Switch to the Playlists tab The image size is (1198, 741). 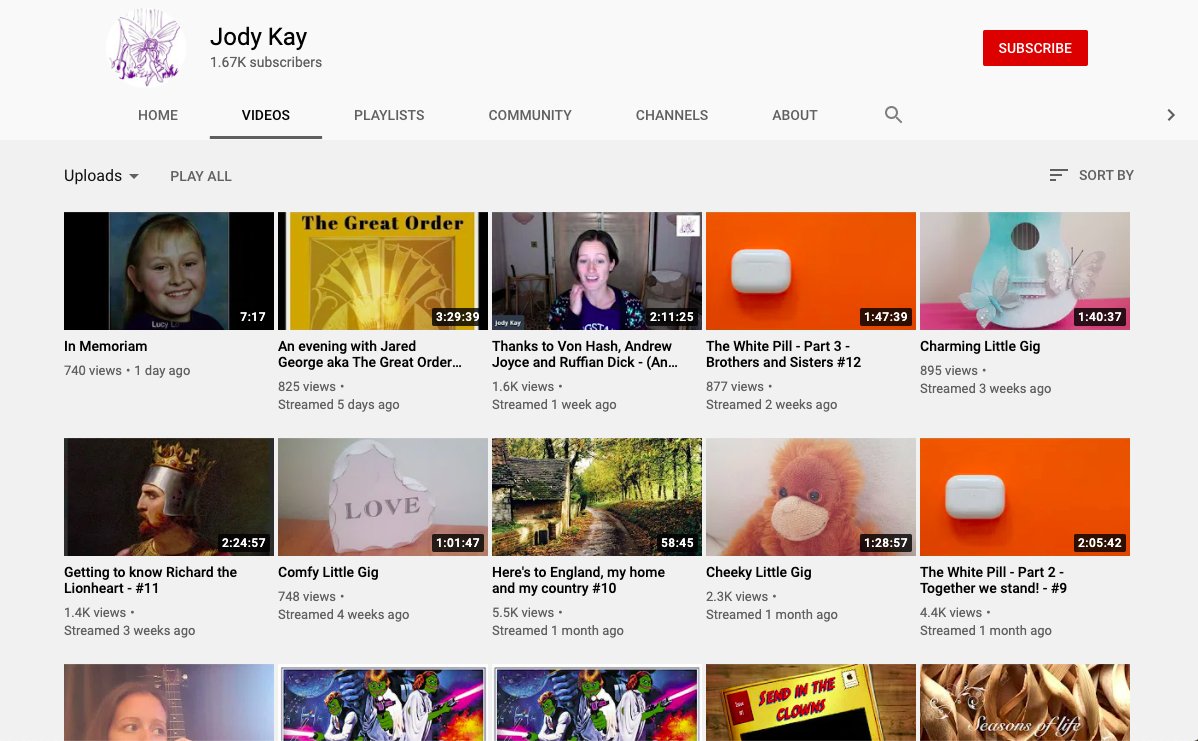tap(389, 115)
